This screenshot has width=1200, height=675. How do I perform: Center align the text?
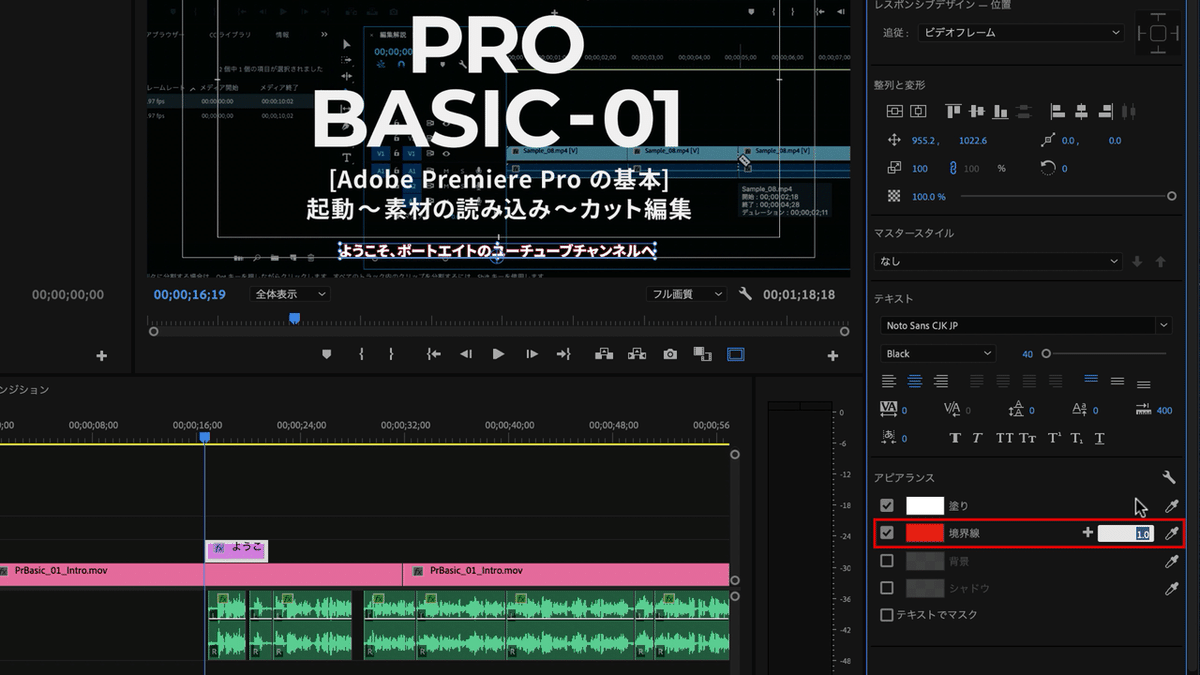tap(914, 381)
